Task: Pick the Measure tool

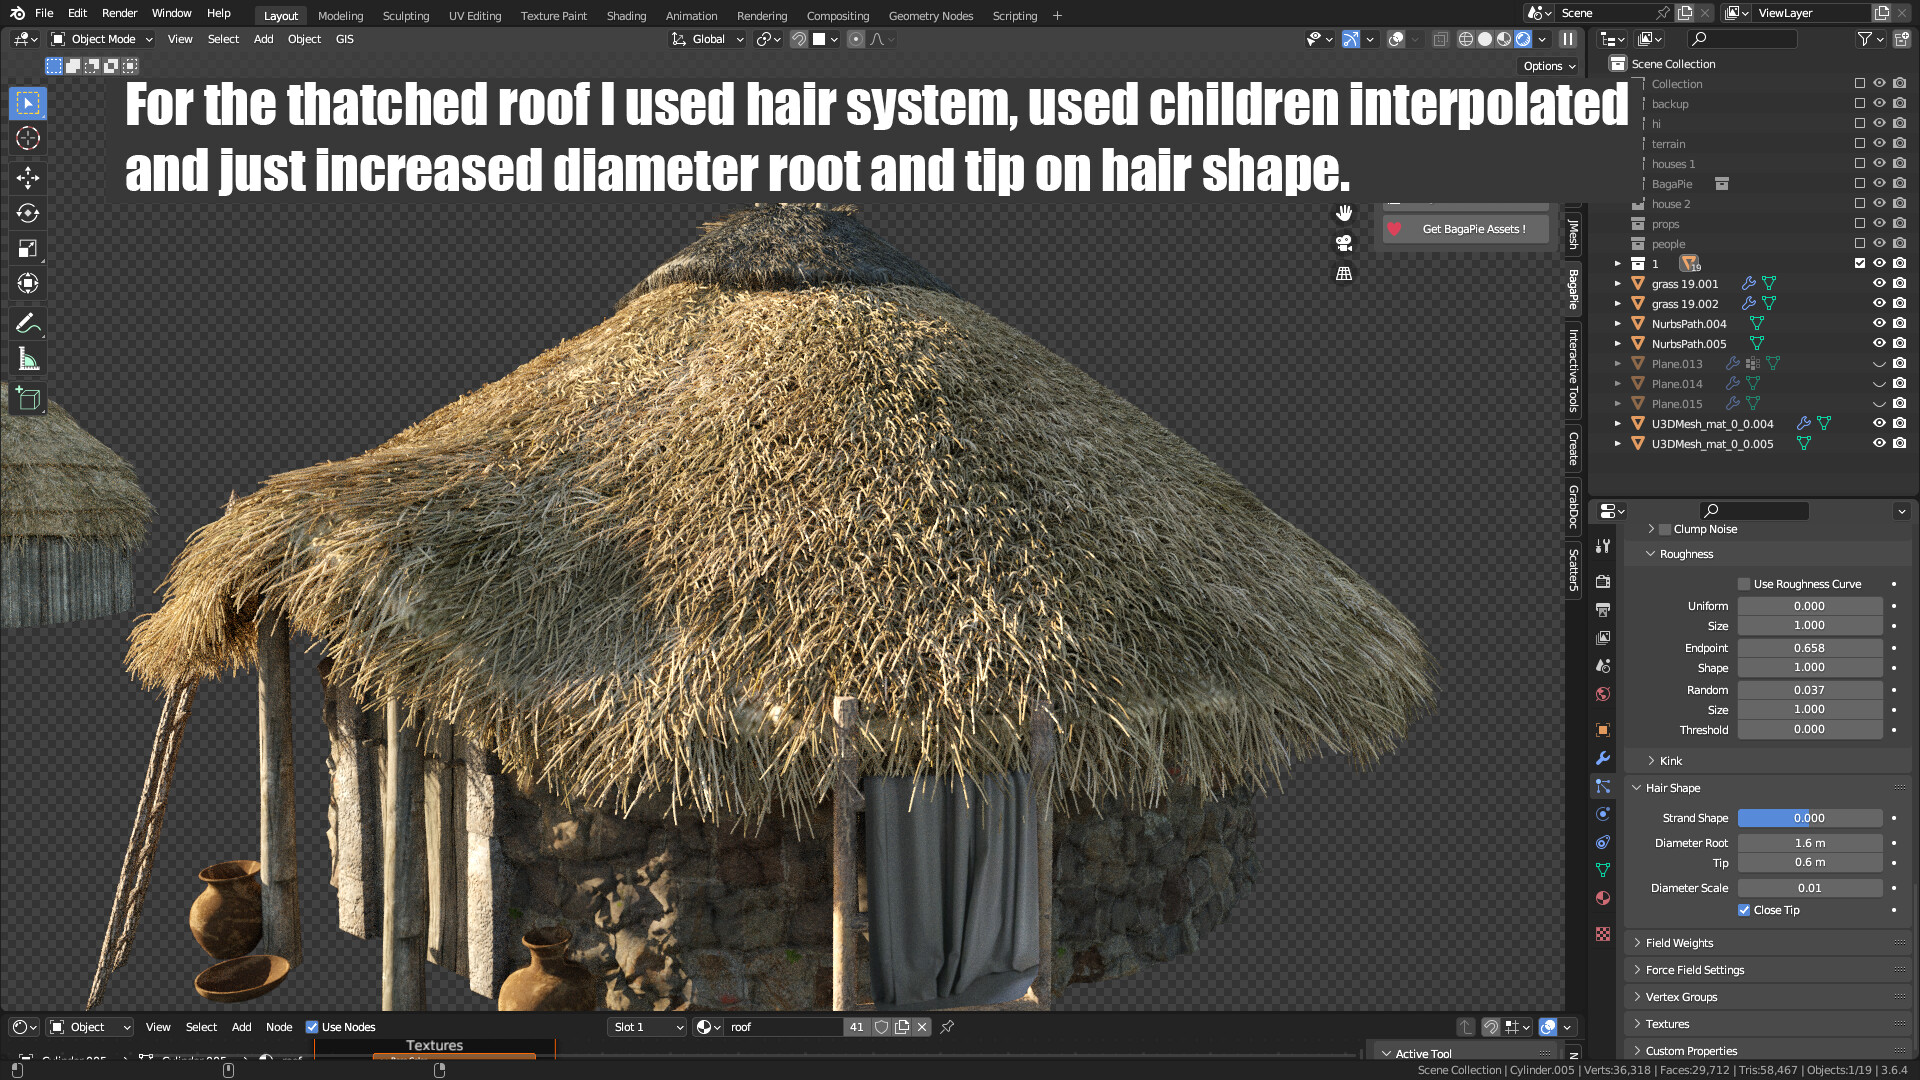Action: [x=28, y=359]
